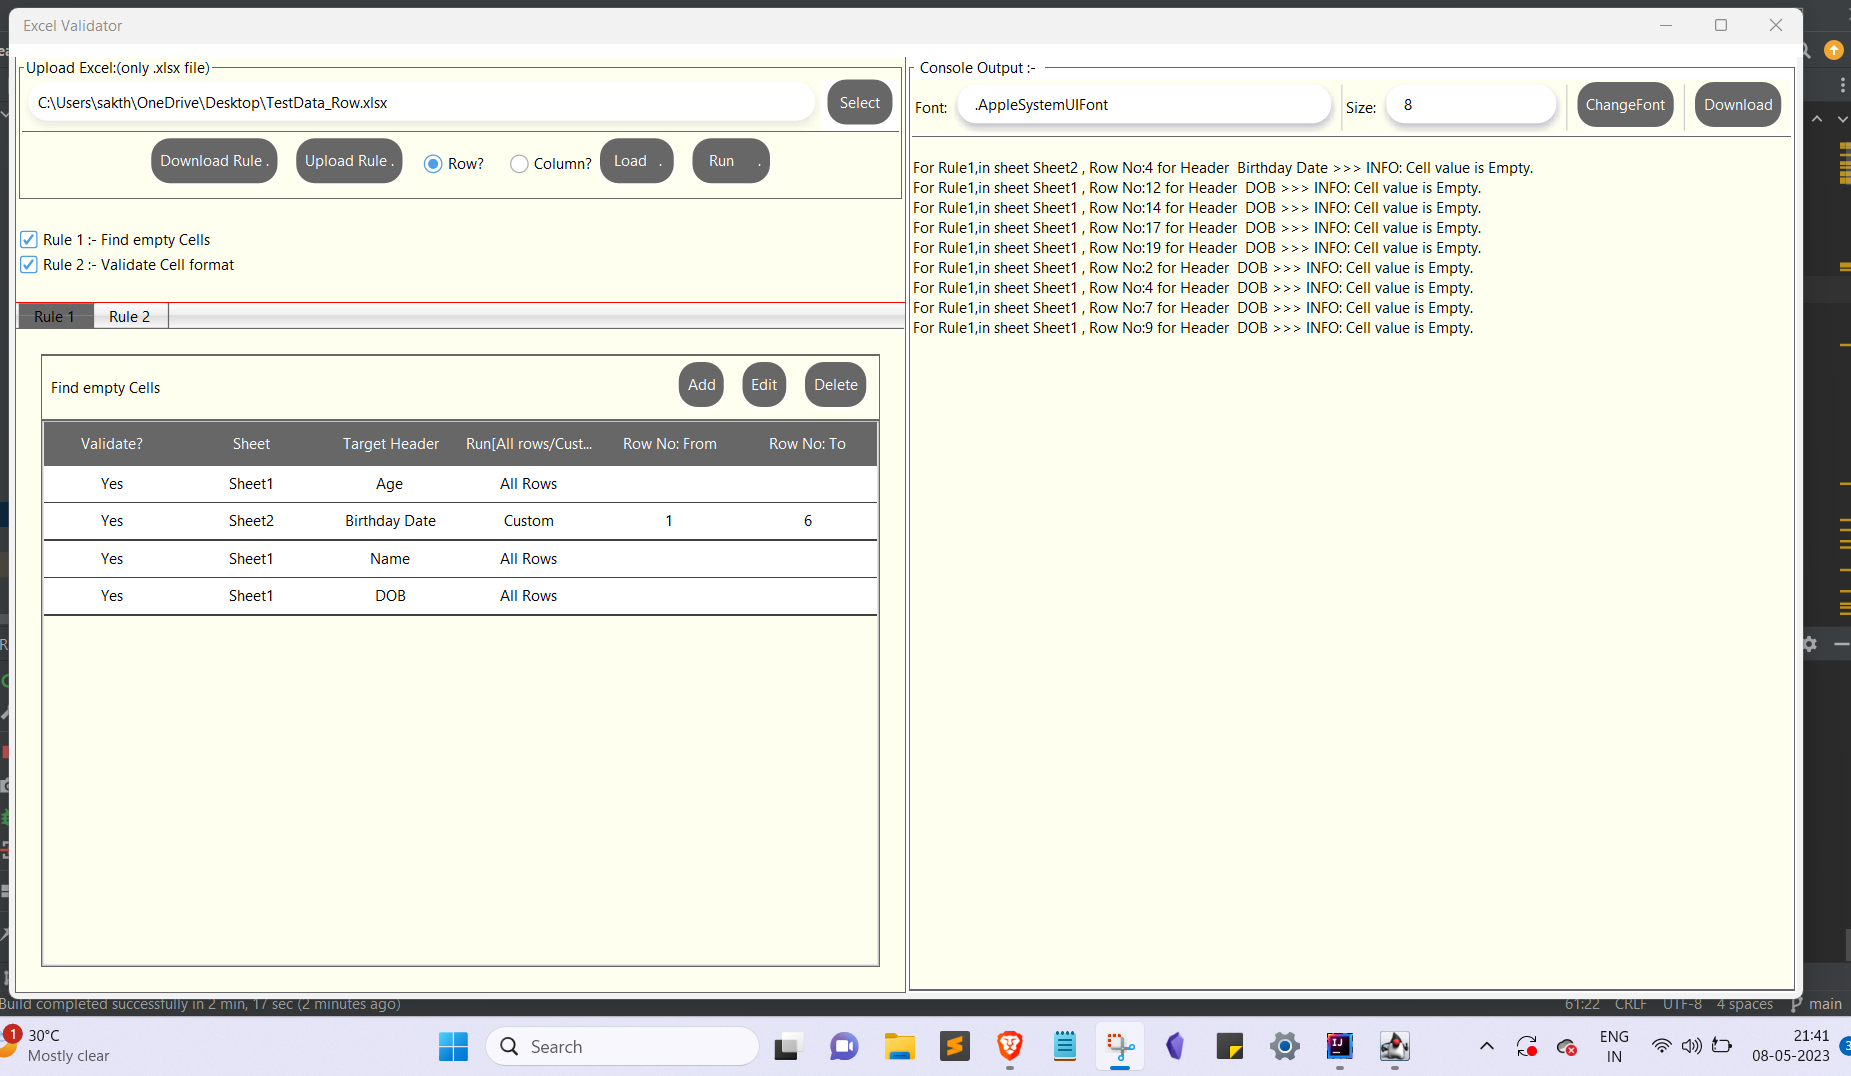The image size is (1851, 1076).
Task: Open Sublime Text from taskbar
Action: 955,1047
